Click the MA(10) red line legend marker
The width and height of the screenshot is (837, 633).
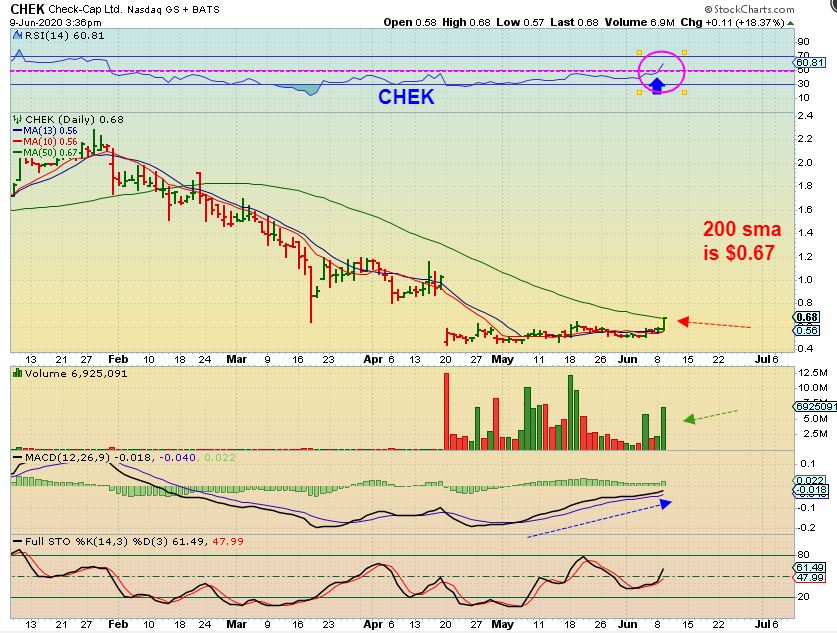tap(18, 142)
